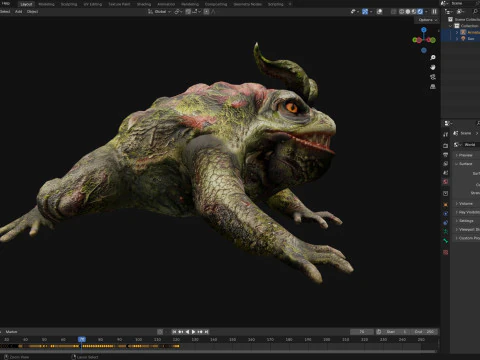Open the Collection properties tab

[446, 193]
